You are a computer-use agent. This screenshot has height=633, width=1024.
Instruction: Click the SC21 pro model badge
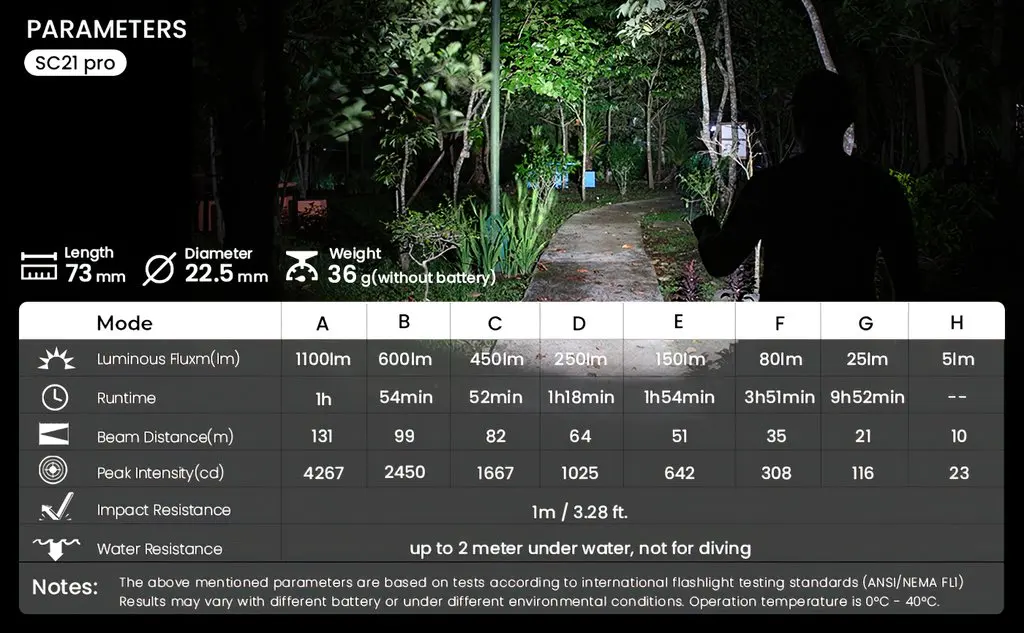tap(75, 63)
